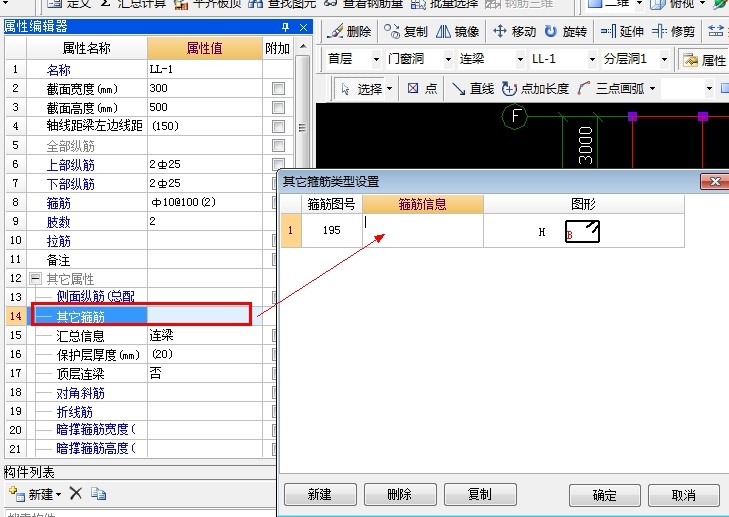
Task: Click the stirrup shape figure thumbnail
Action: [582, 231]
